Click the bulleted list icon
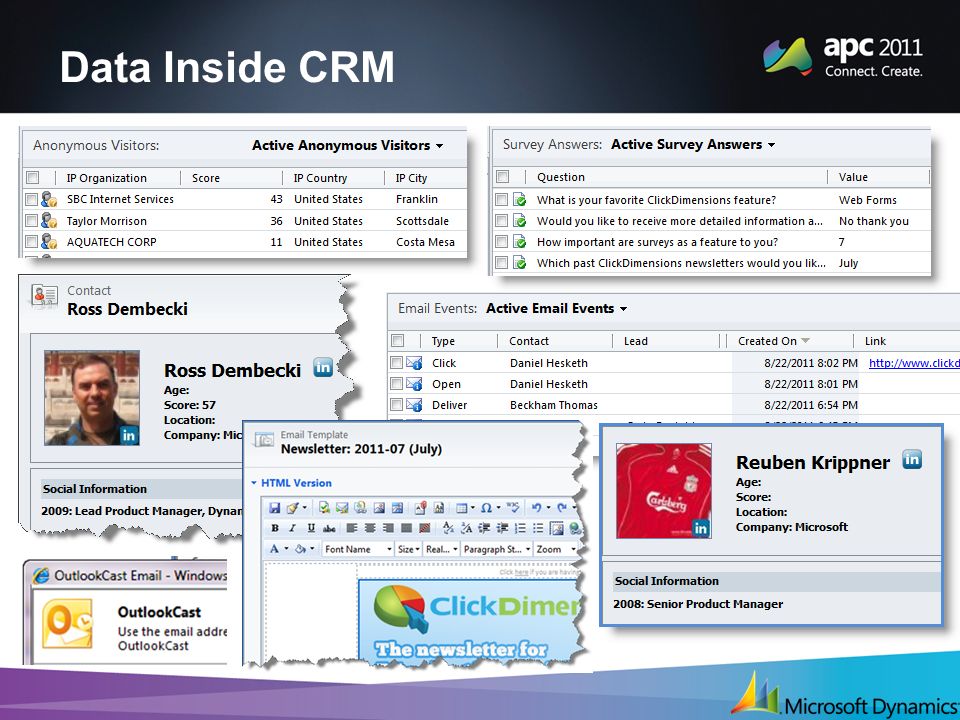 click(x=538, y=528)
